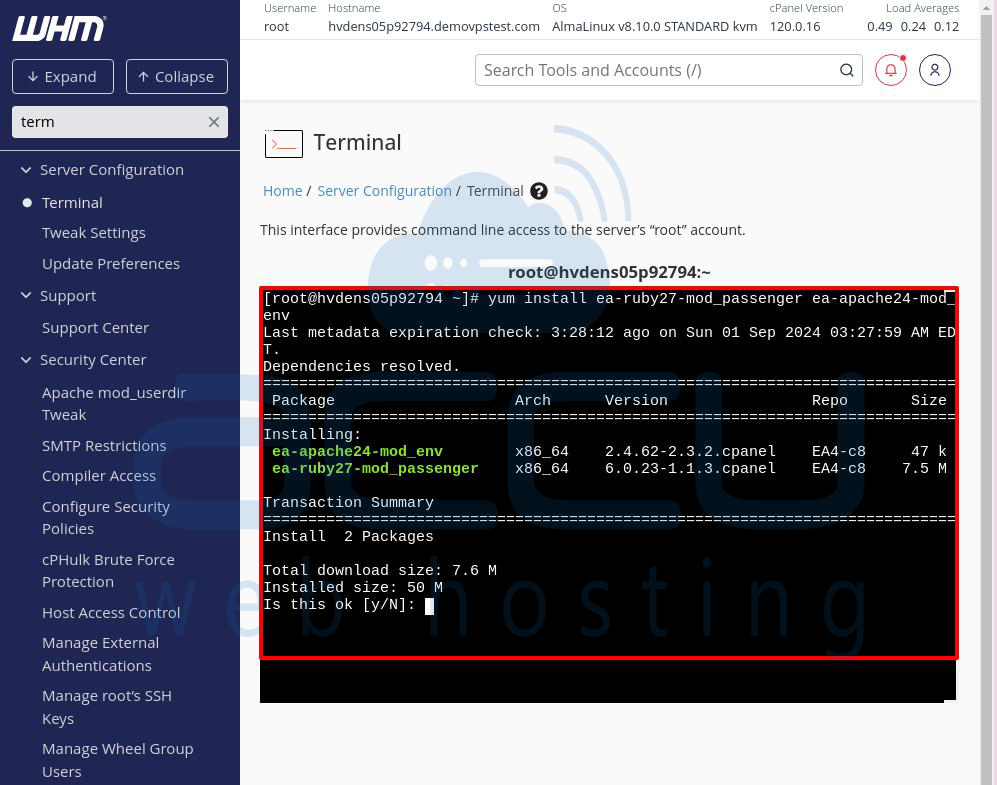Click the terminal prompt 'Is this ok [y/N]:'
The image size is (997, 785).
(x=339, y=604)
